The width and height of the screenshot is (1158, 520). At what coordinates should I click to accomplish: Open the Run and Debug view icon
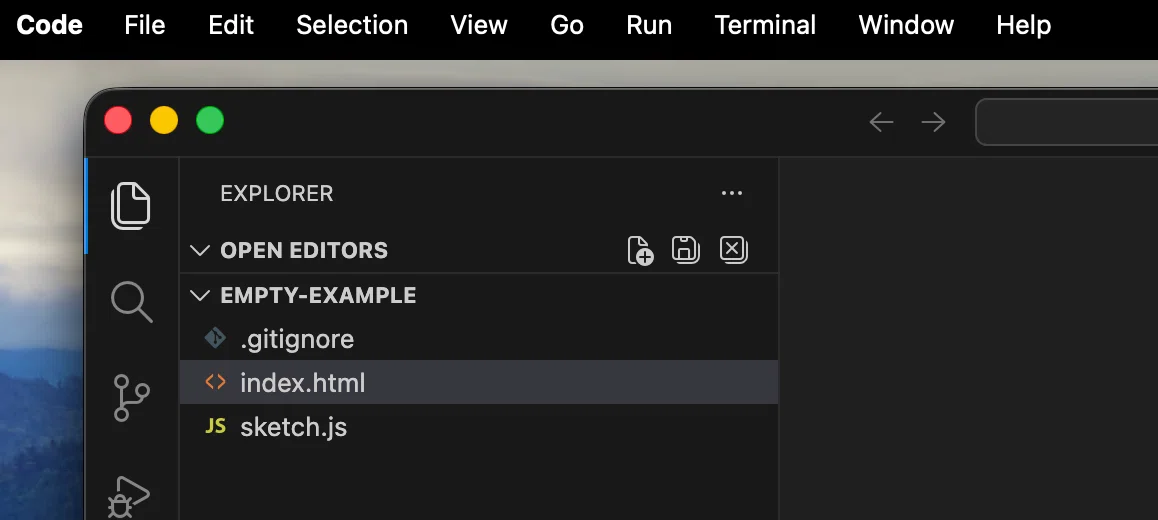129,497
